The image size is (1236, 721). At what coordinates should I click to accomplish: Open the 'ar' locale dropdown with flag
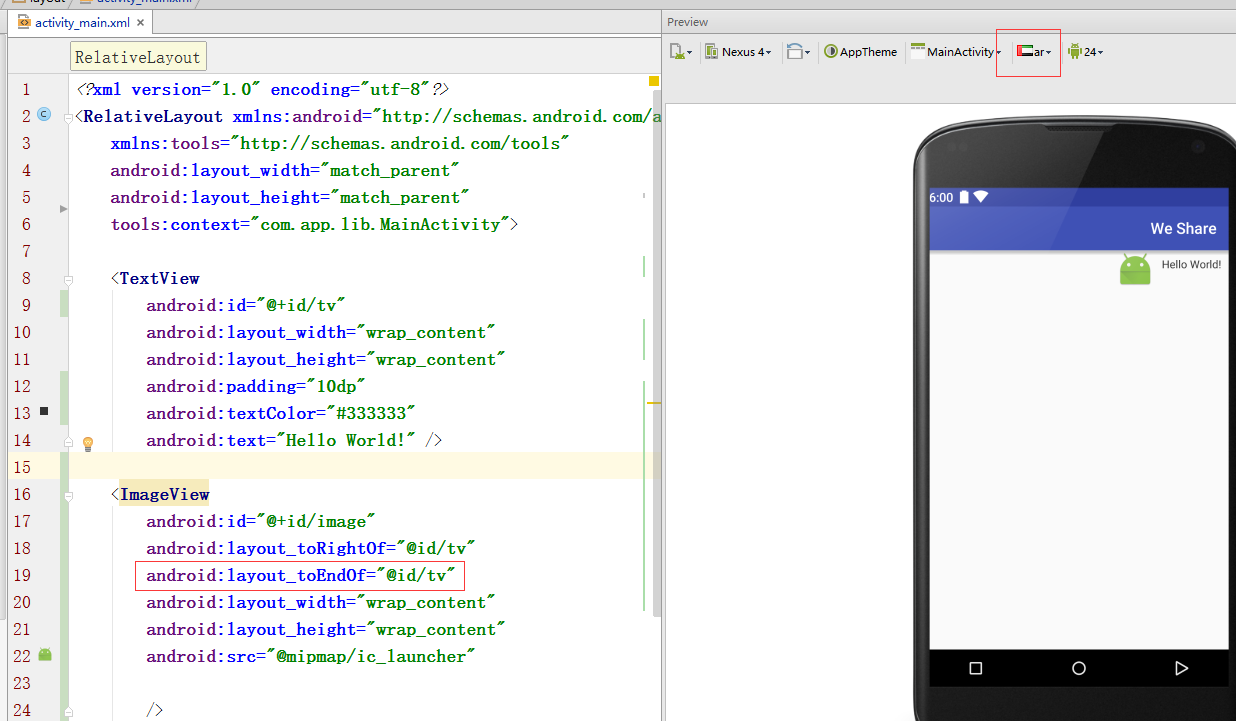[x=1033, y=52]
